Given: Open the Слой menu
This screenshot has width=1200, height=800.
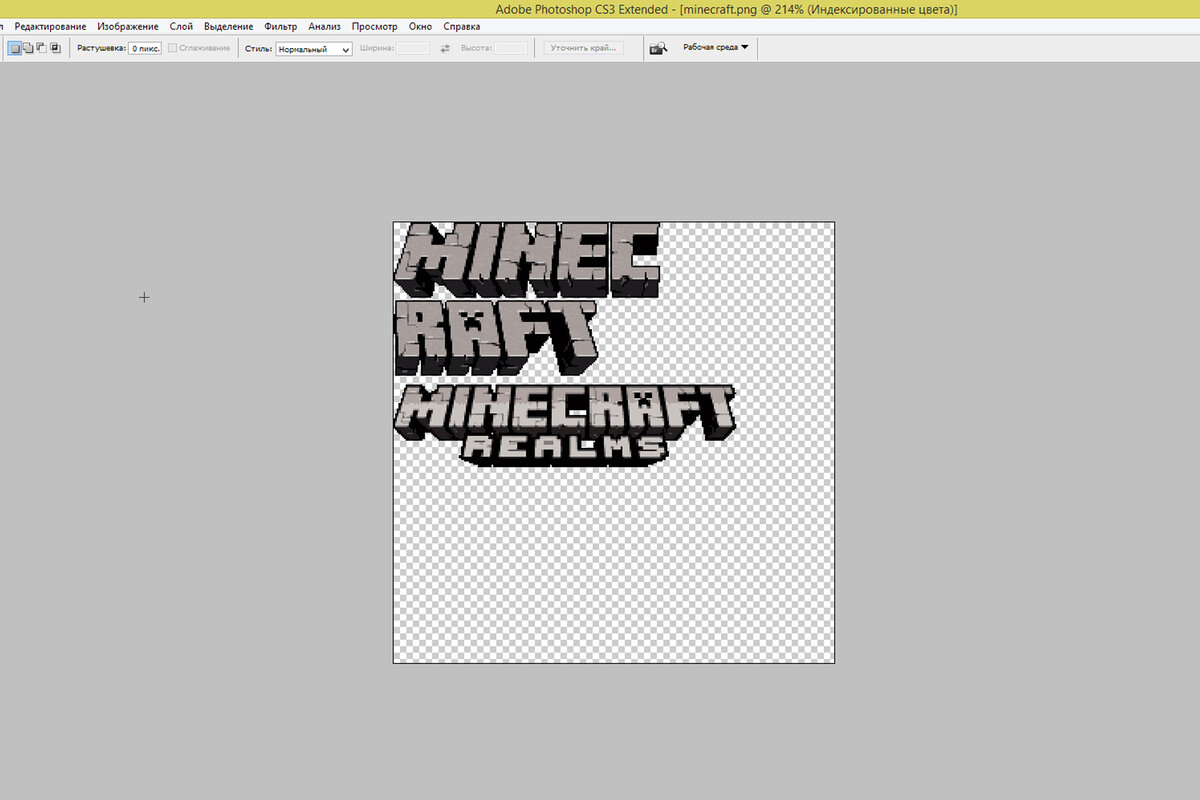Looking at the screenshot, I should click(x=181, y=26).
